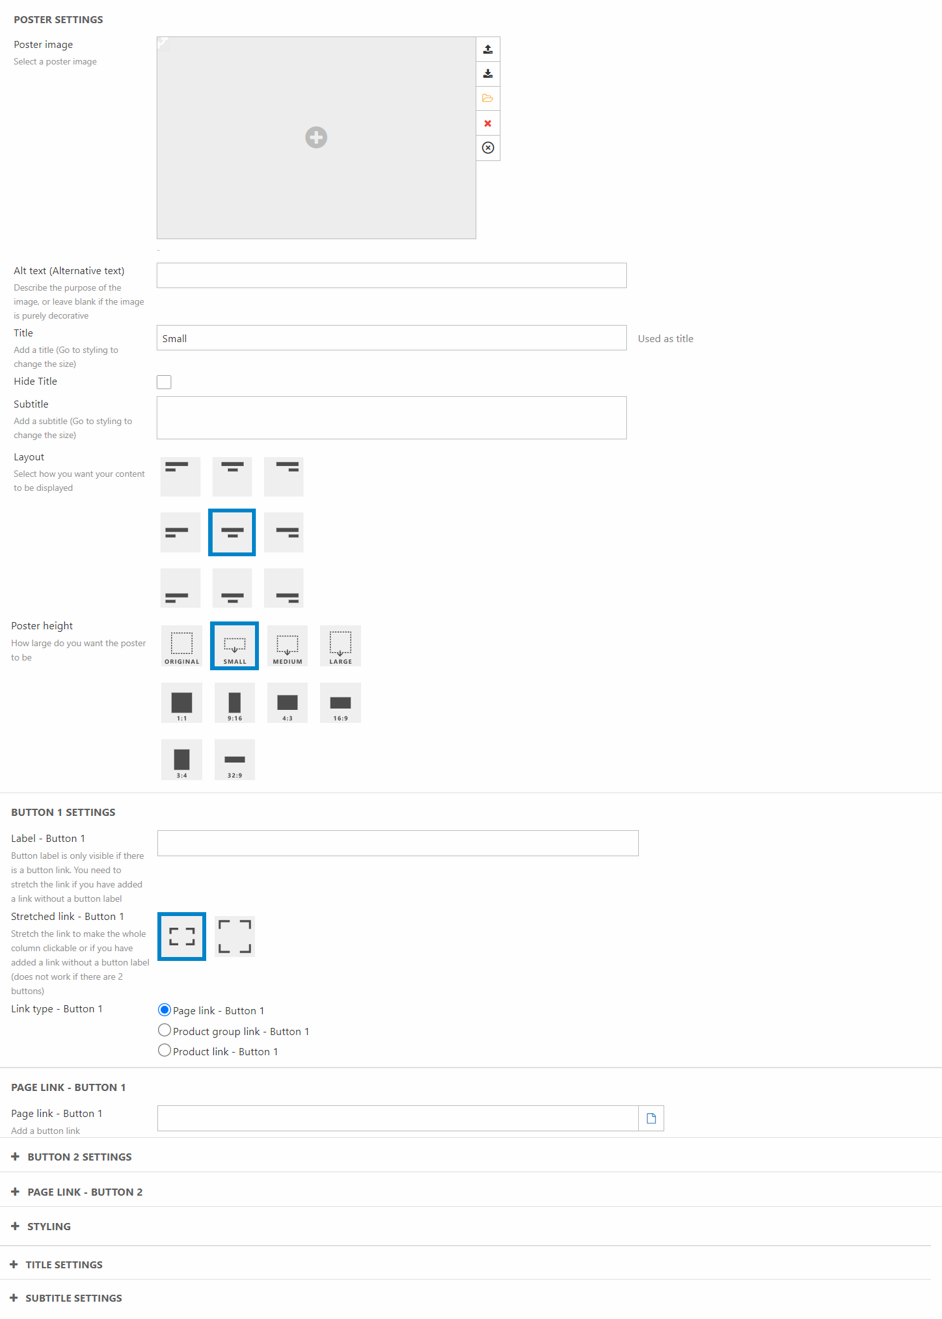Choose the non-stretched link option icon
The height and width of the screenshot is (1319, 942).
tap(235, 936)
